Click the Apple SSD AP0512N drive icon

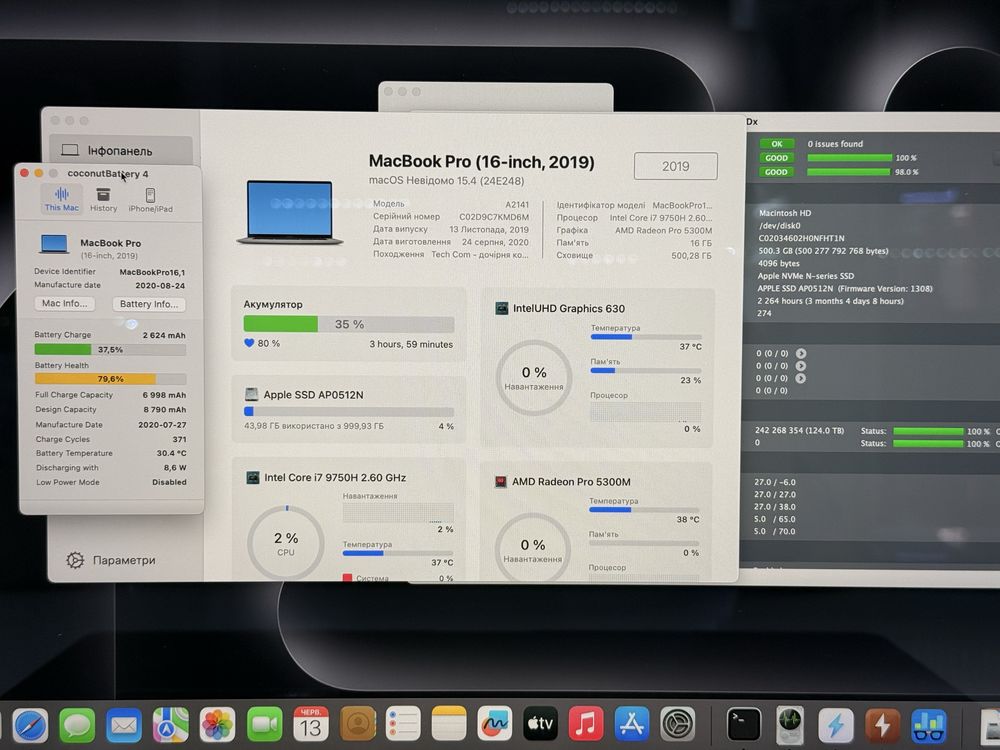coord(251,394)
